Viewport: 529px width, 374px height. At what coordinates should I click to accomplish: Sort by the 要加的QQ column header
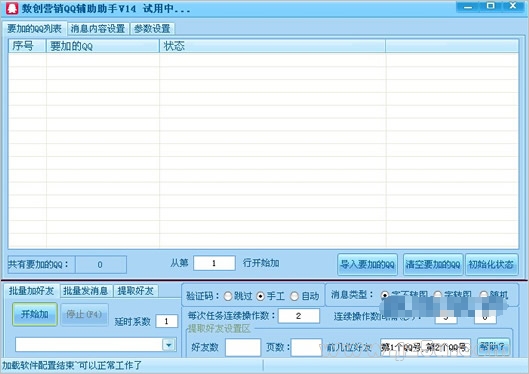[103, 46]
